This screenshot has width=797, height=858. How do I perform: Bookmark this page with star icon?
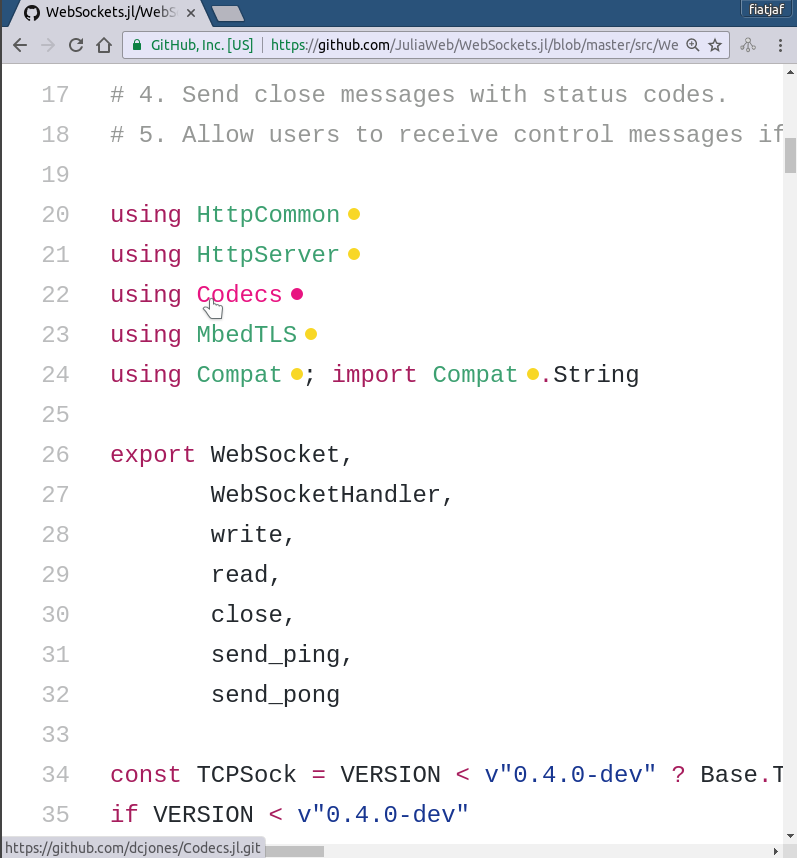715,45
